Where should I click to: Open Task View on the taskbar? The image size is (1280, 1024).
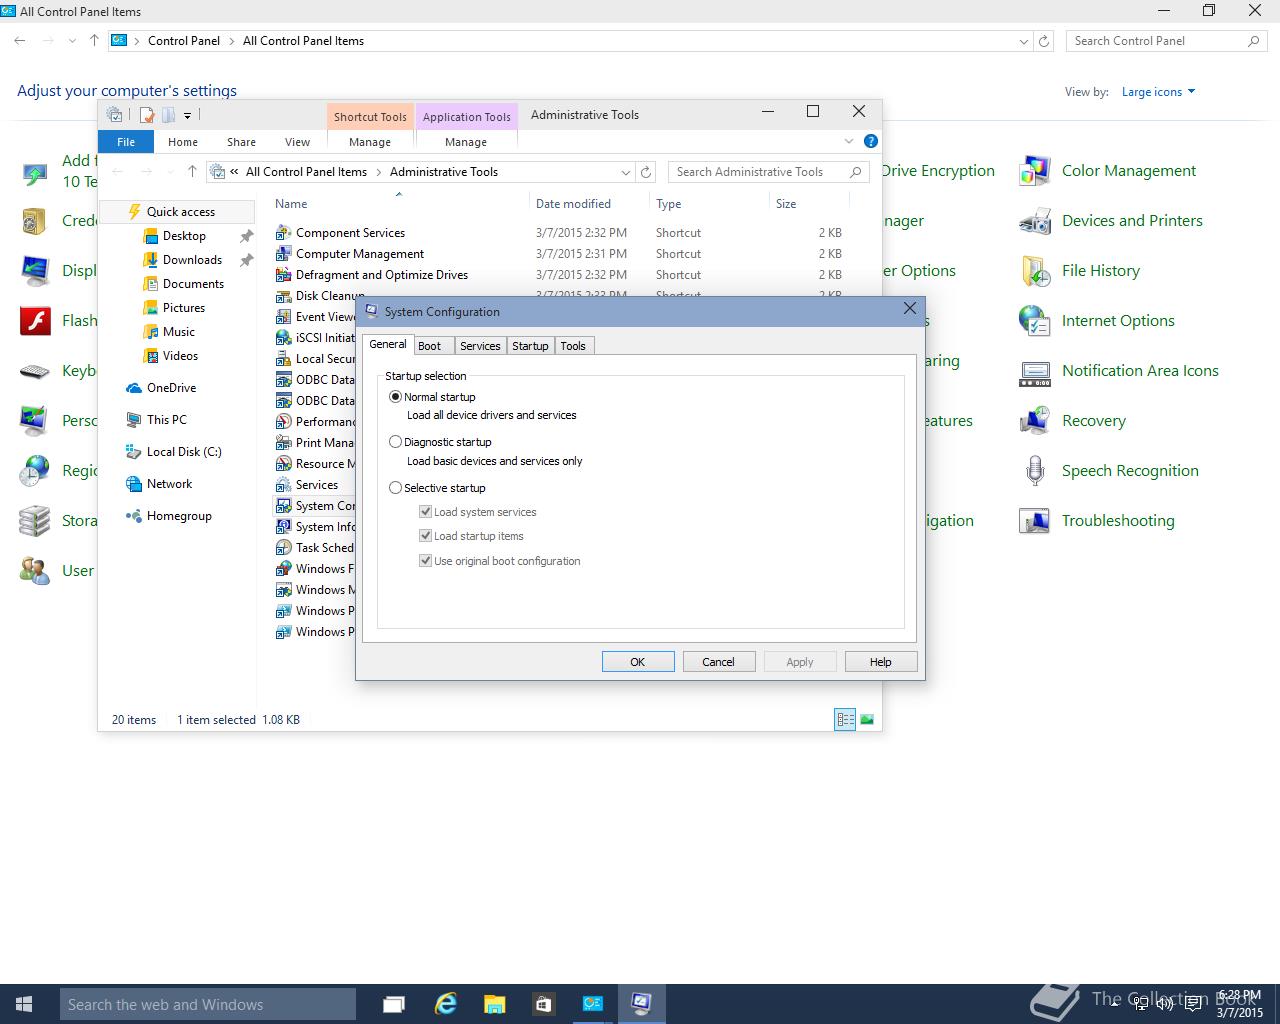click(x=394, y=1004)
